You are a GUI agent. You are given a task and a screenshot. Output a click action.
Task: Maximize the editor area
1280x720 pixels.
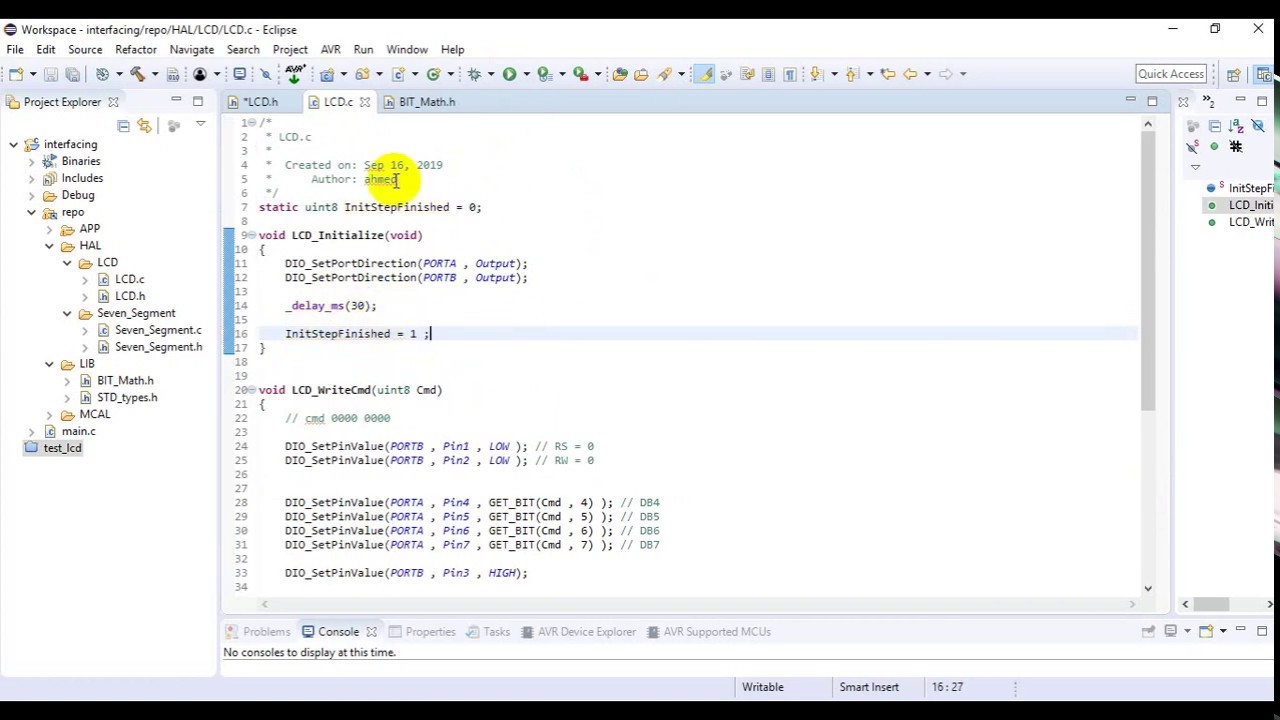1152,101
